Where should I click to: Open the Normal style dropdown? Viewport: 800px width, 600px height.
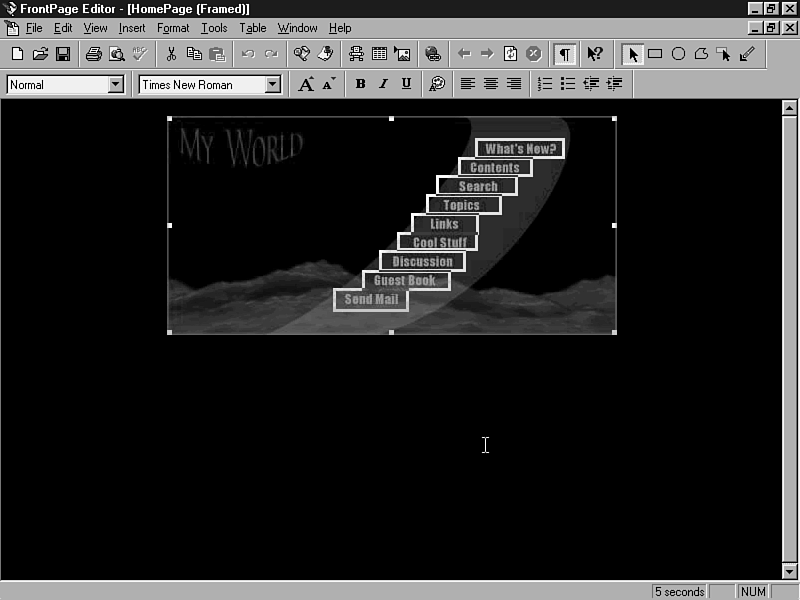click(x=115, y=85)
